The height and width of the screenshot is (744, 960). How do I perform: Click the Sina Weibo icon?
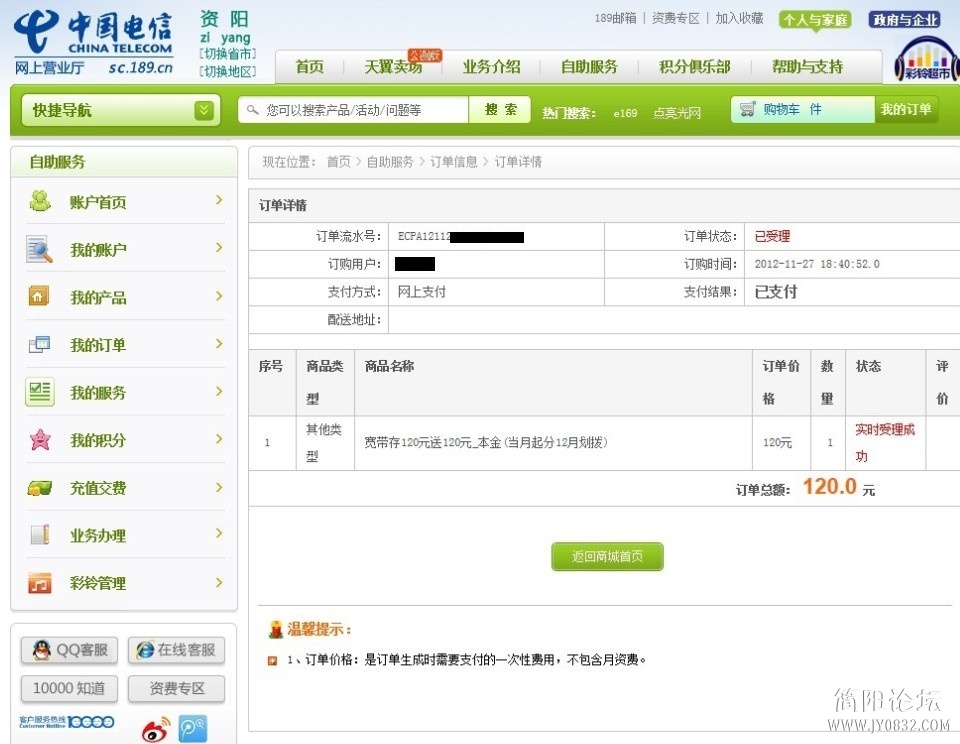pos(156,729)
